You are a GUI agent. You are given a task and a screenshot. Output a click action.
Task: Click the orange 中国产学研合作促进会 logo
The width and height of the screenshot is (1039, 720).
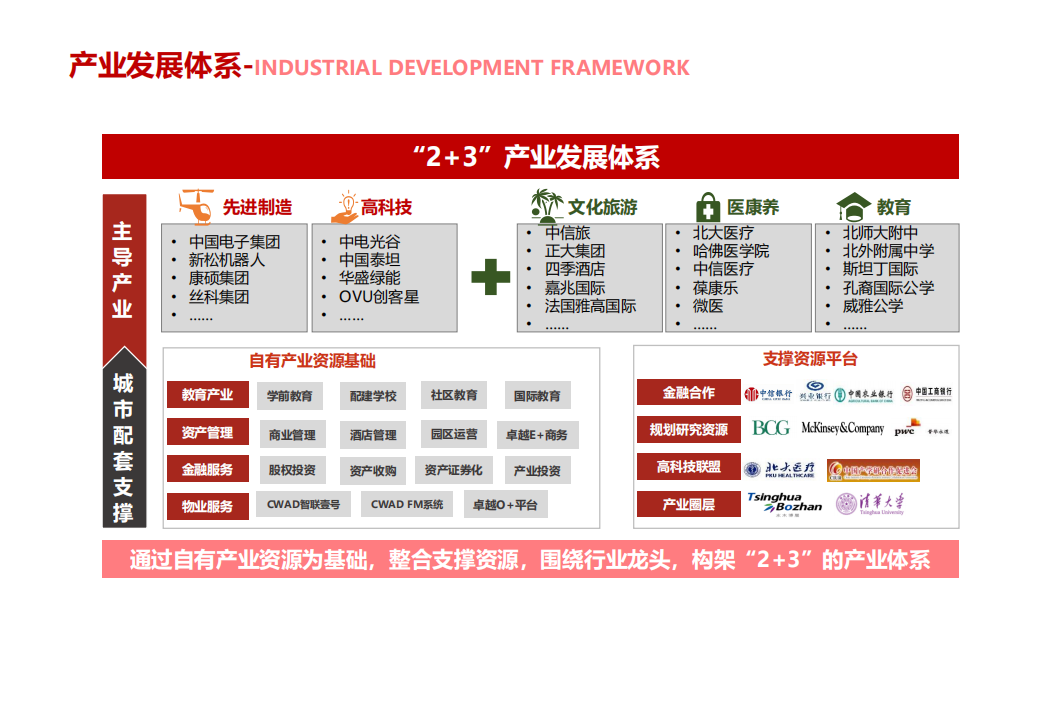click(x=873, y=470)
